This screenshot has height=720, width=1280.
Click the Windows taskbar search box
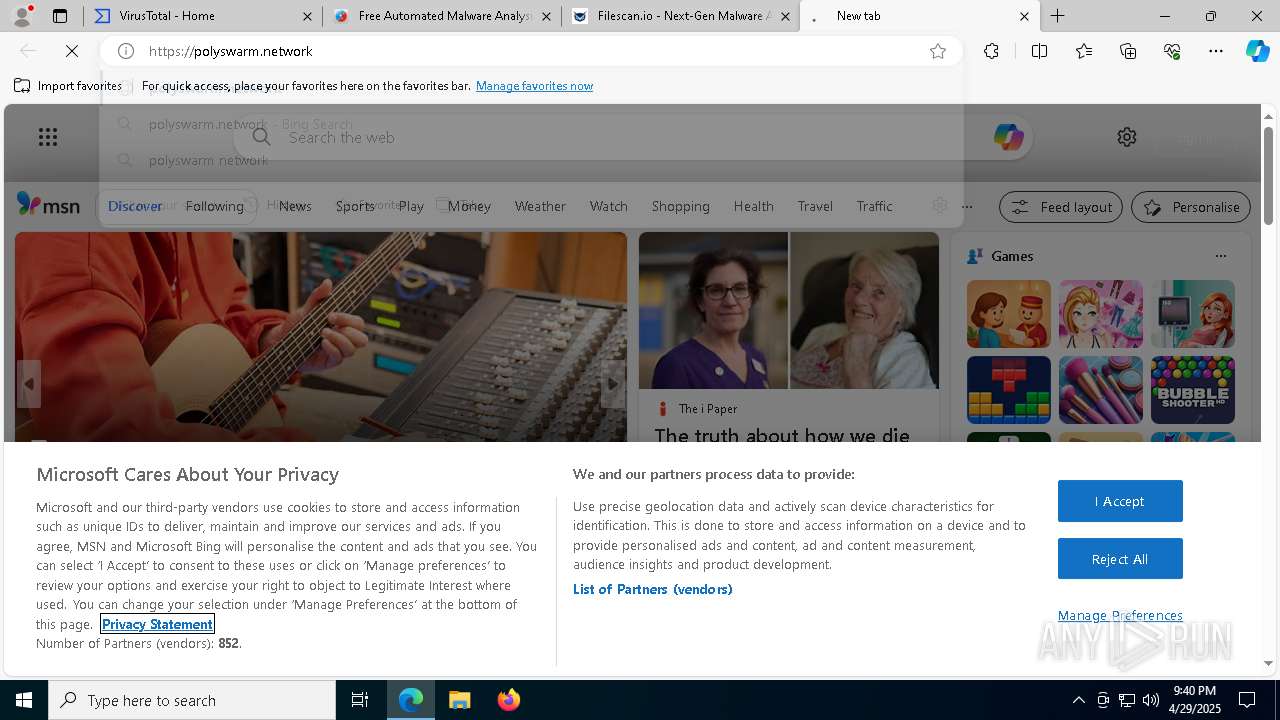pyautogui.click(x=192, y=700)
